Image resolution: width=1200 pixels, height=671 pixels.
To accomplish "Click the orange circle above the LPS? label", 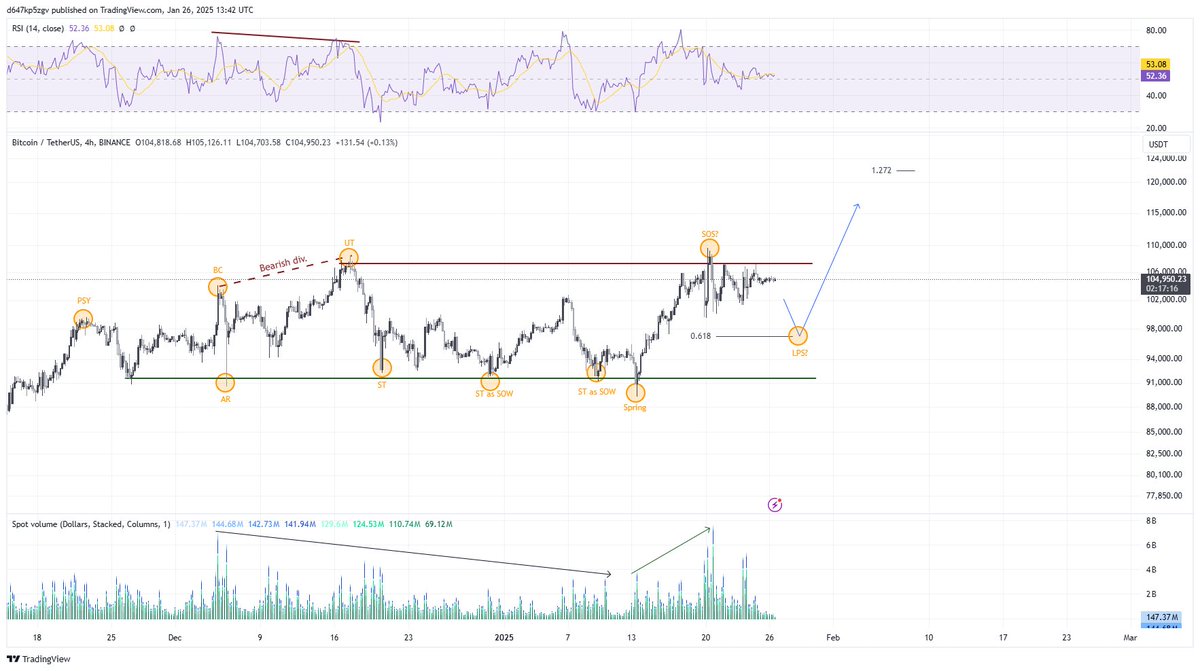I will coord(798,336).
